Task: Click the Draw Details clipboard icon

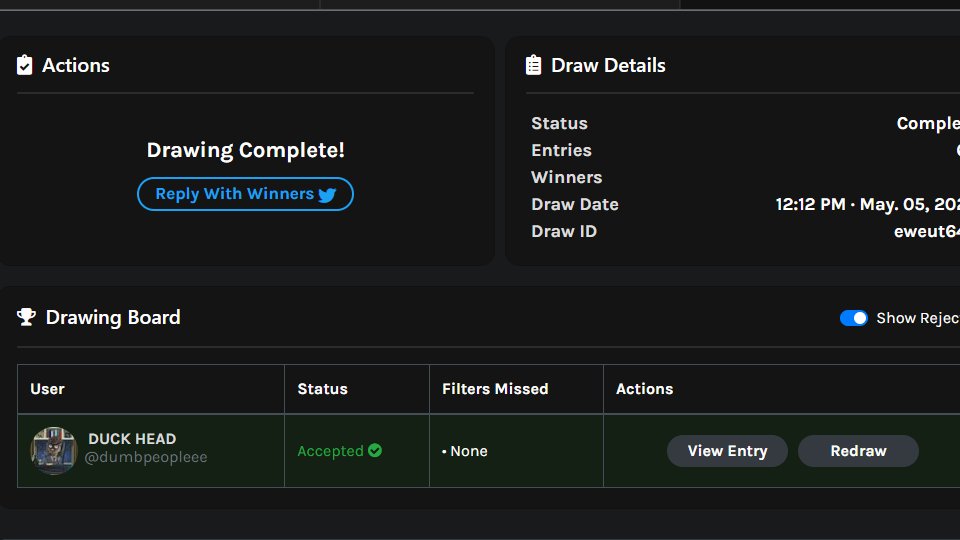Action: pos(533,65)
